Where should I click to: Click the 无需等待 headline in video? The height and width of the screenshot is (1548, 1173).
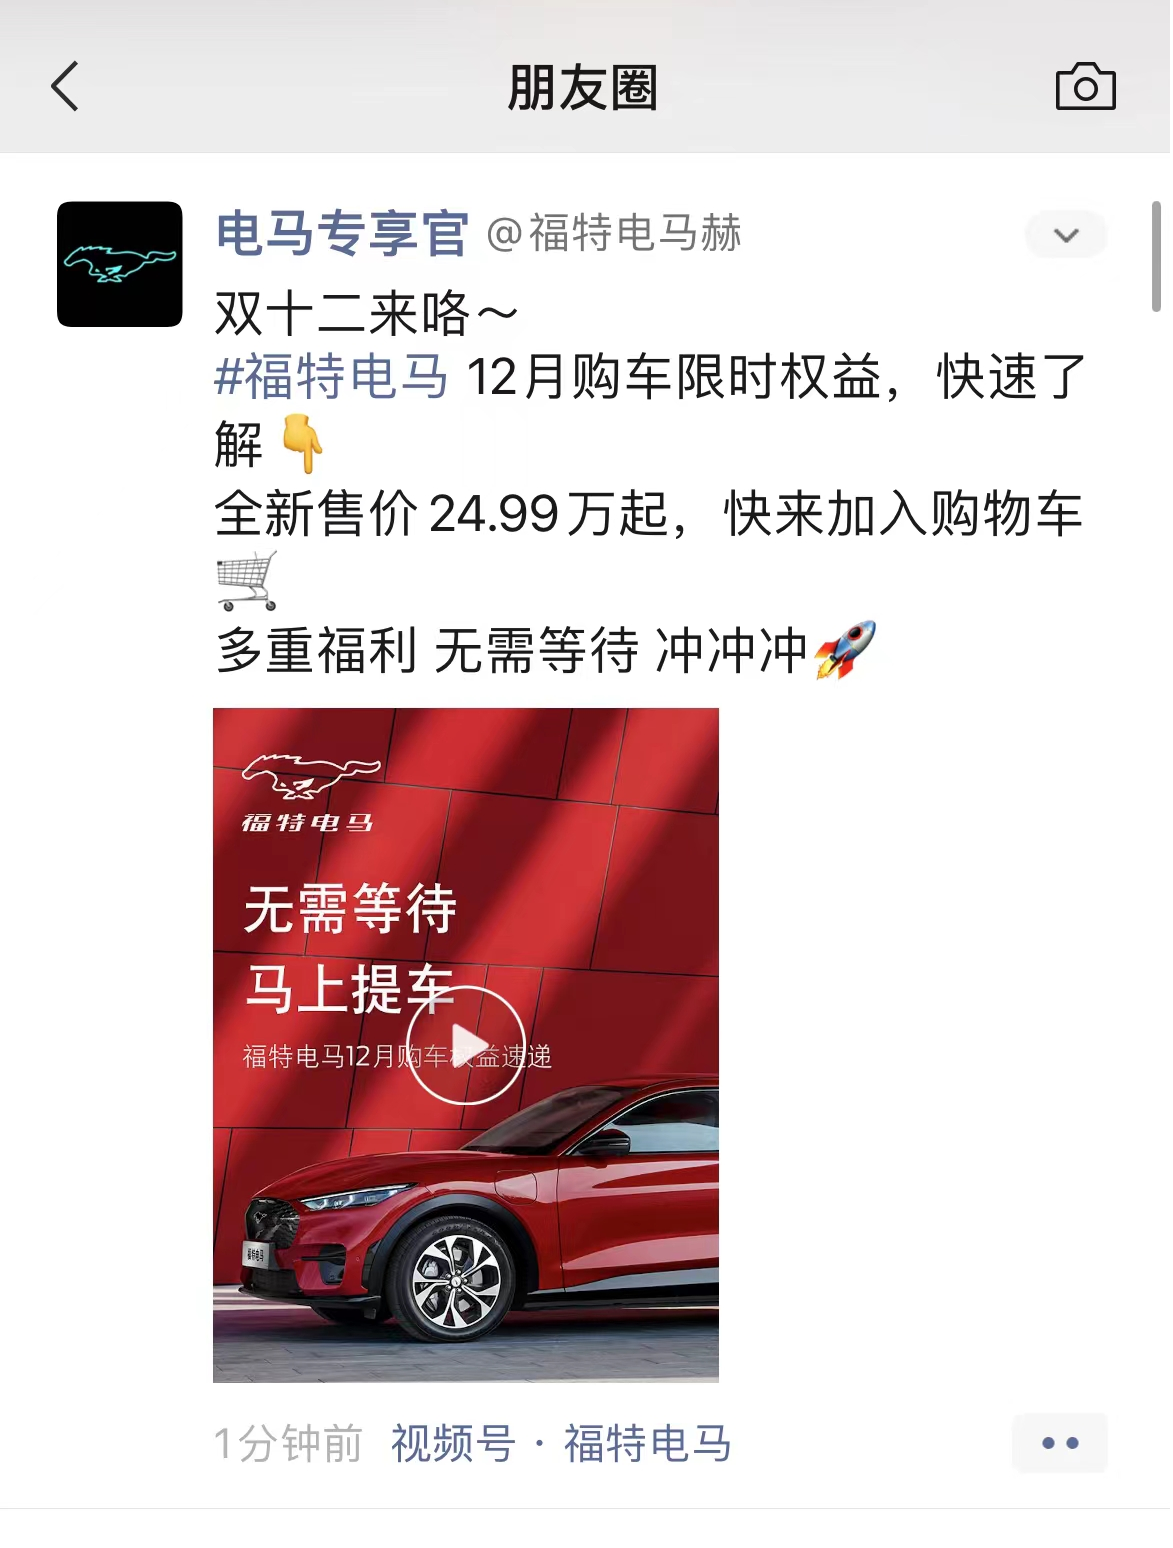pos(350,909)
